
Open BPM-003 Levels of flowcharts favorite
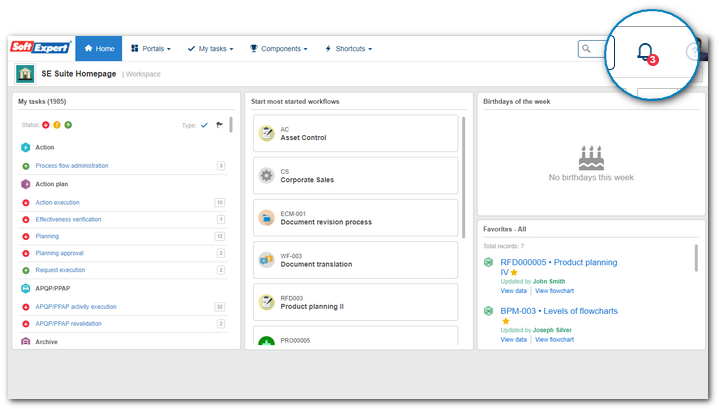pos(559,311)
